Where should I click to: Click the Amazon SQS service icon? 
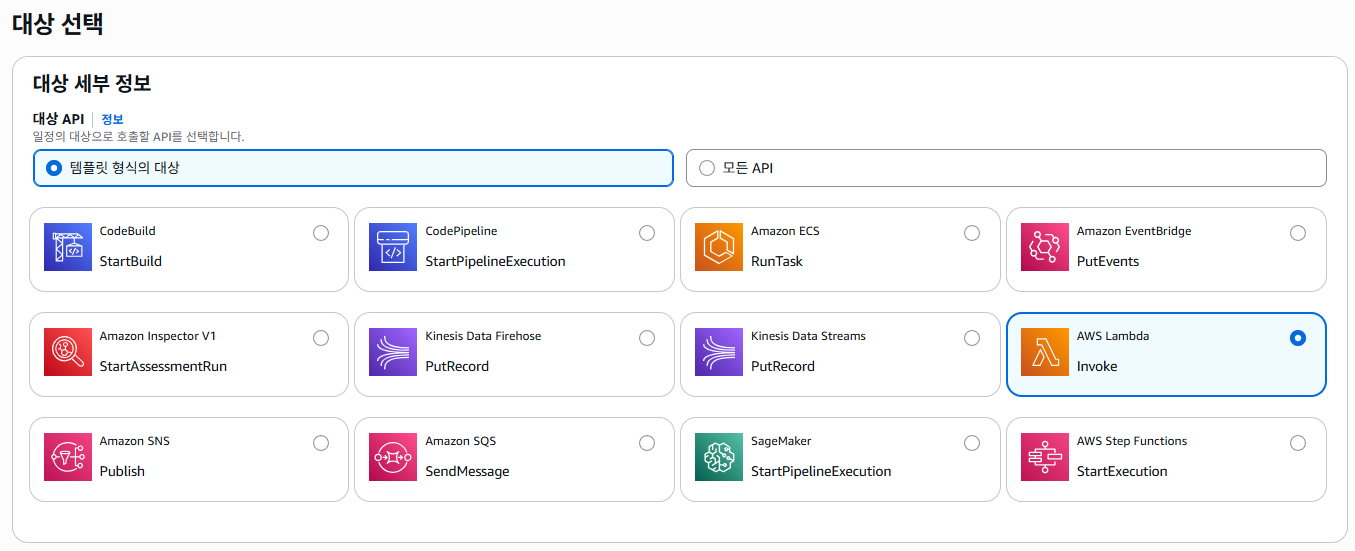[x=393, y=457]
